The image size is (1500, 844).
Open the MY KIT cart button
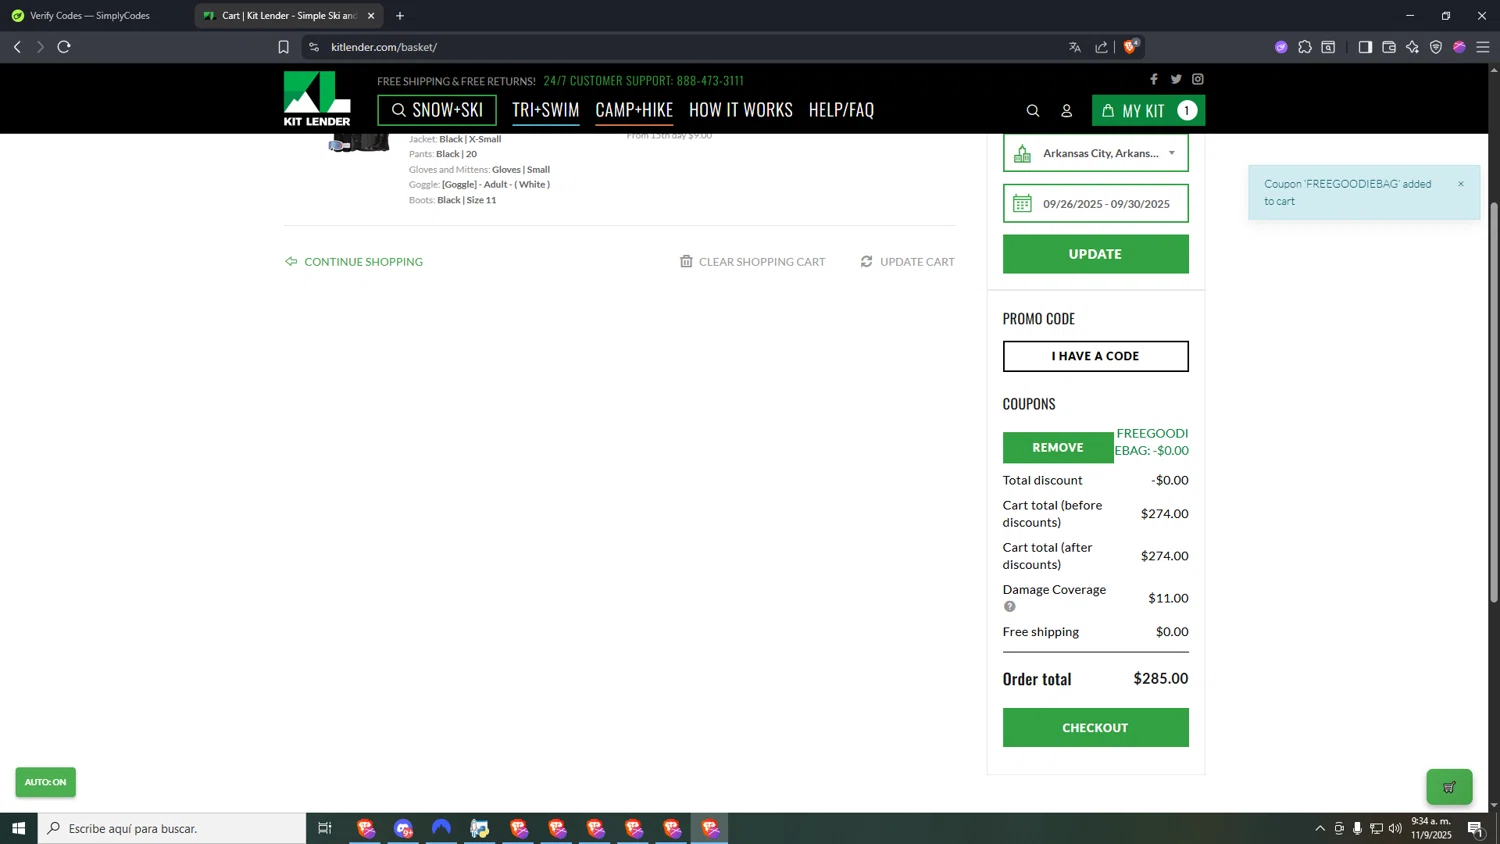pos(1148,110)
